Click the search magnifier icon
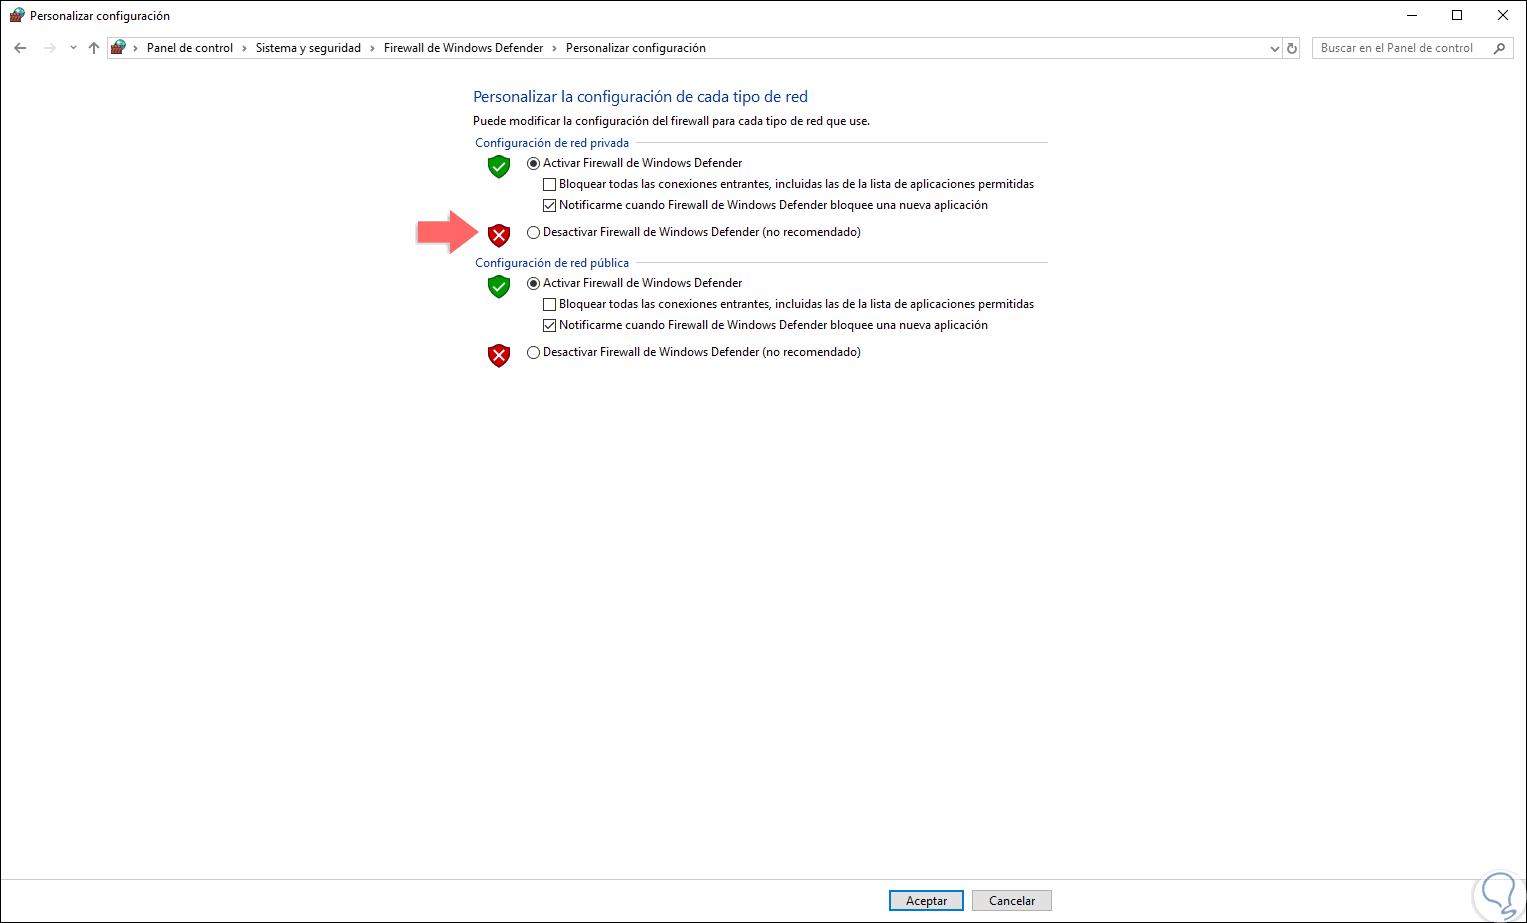The height and width of the screenshot is (923, 1527). [1499, 48]
